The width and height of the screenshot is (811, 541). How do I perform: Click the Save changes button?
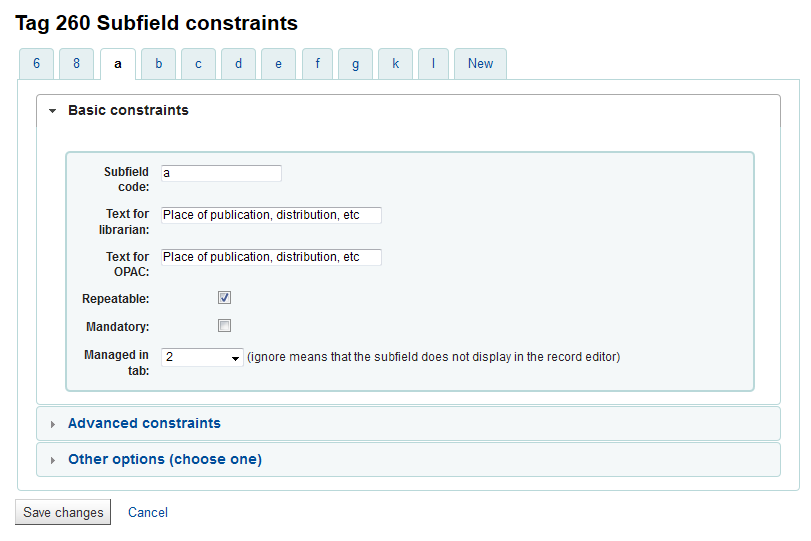(x=63, y=512)
